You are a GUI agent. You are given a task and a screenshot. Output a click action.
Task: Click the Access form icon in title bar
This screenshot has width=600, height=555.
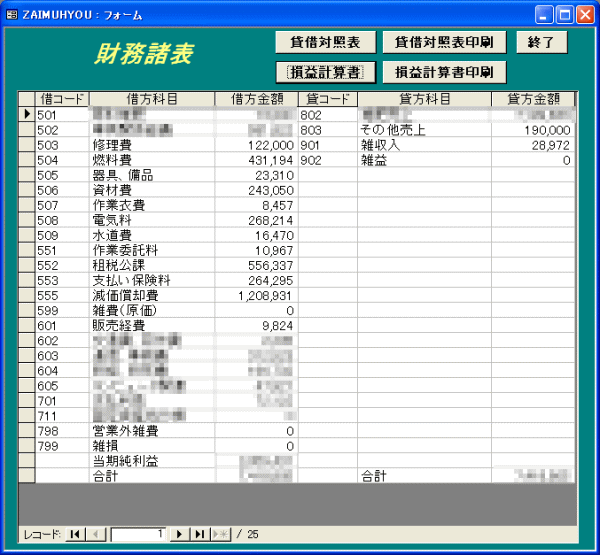(12, 14)
